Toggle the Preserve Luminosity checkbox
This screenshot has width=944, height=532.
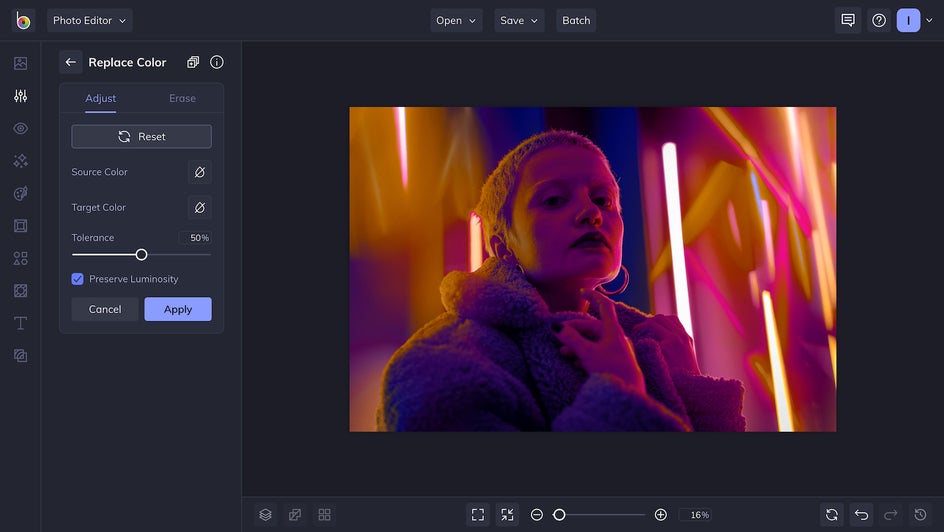tap(78, 279)
